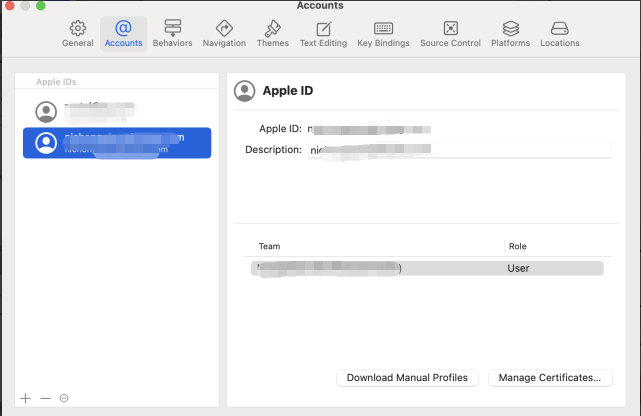Select the first unselected Apple ID account
The image size is (641, 416).
pos(117,112)
